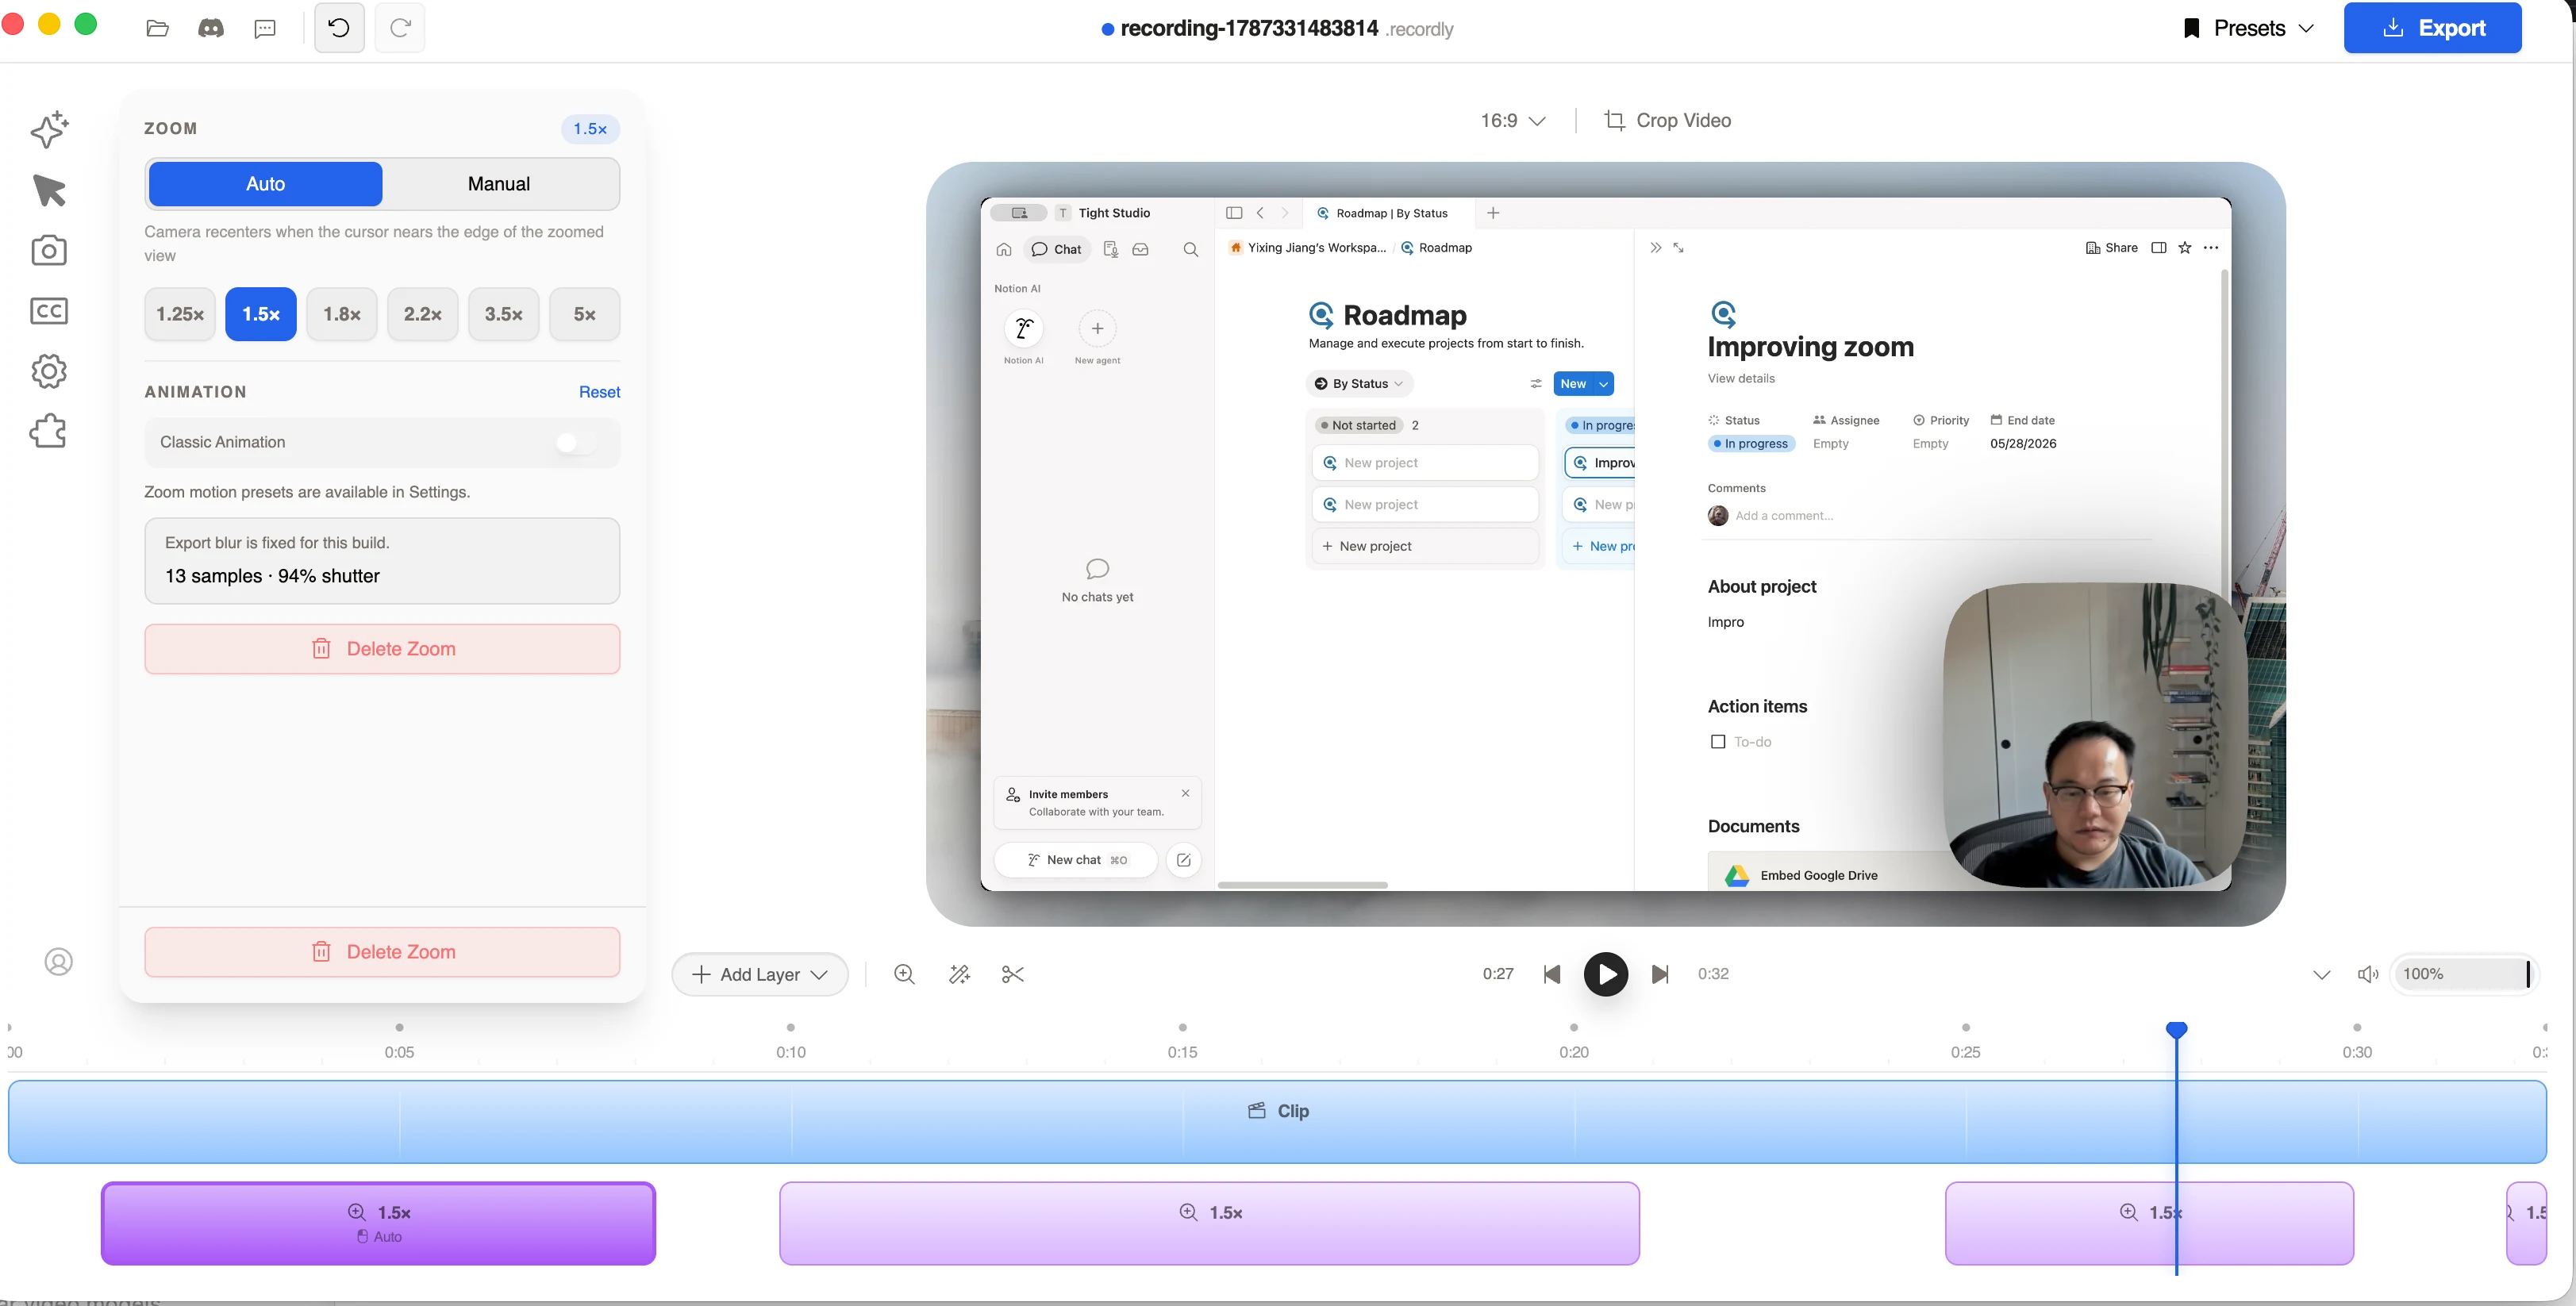The image size is (2576, 1306).
Task: Open the 16:9 aspect ratio dropdown
Action: pyautogui.click(x=1513, y=120)
